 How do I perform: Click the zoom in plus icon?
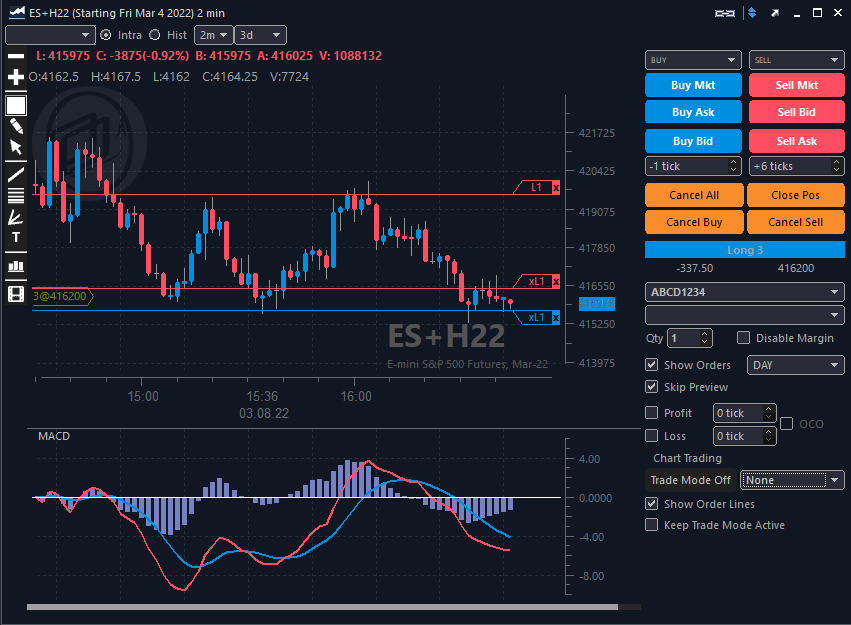[x=16, y=76]
